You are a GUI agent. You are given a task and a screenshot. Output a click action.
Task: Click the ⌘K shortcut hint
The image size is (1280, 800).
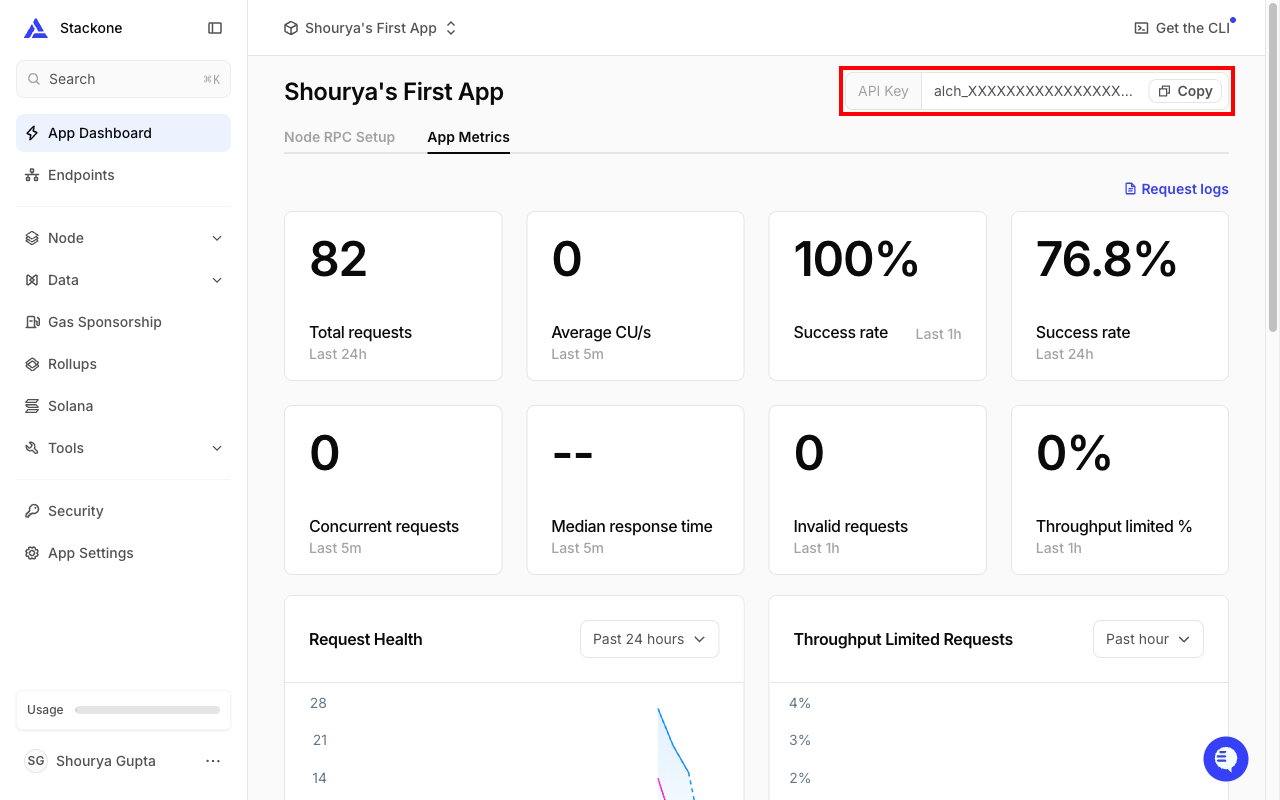211,79
